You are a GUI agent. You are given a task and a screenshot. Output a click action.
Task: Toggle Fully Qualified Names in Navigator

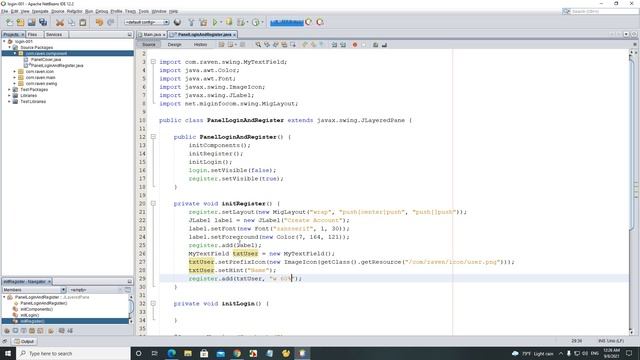[51, 331]
